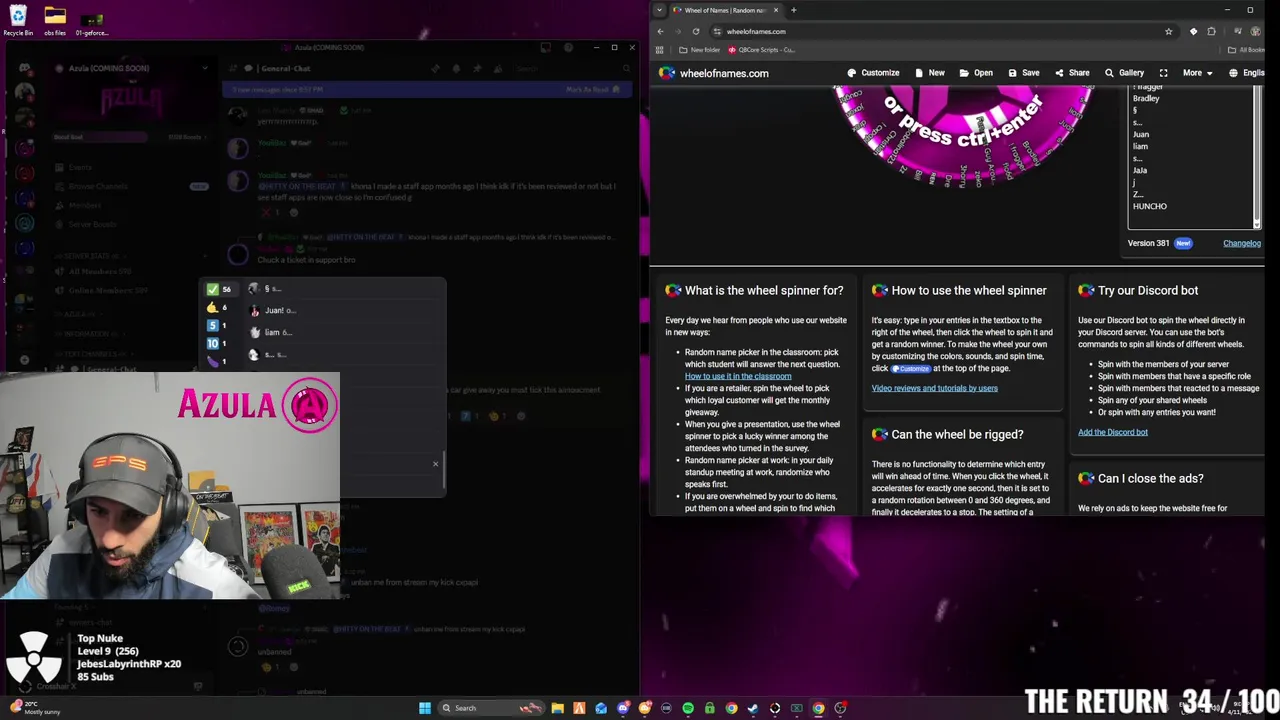Check the weather widget on the taskbar

36,708
